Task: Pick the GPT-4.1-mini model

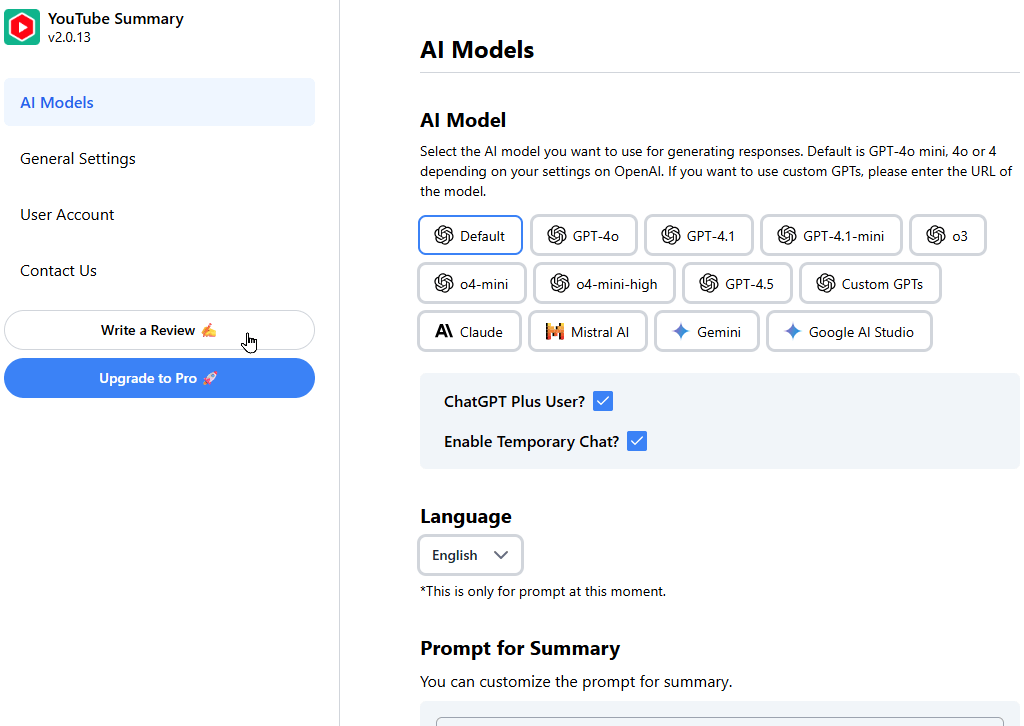Action: [x=831, y=235]
